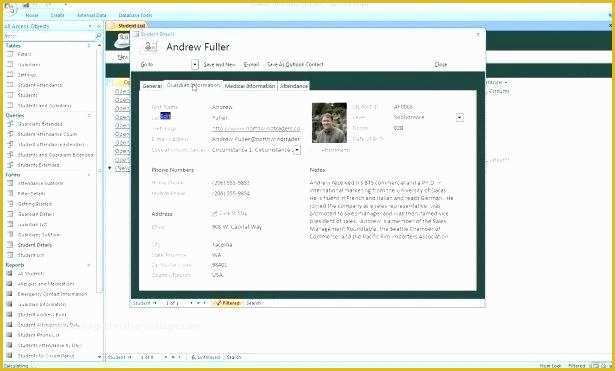Open the Students and Guardians Extended query icon
The width and height of the screenshot is (615, 371).
(x=11, y=155)
